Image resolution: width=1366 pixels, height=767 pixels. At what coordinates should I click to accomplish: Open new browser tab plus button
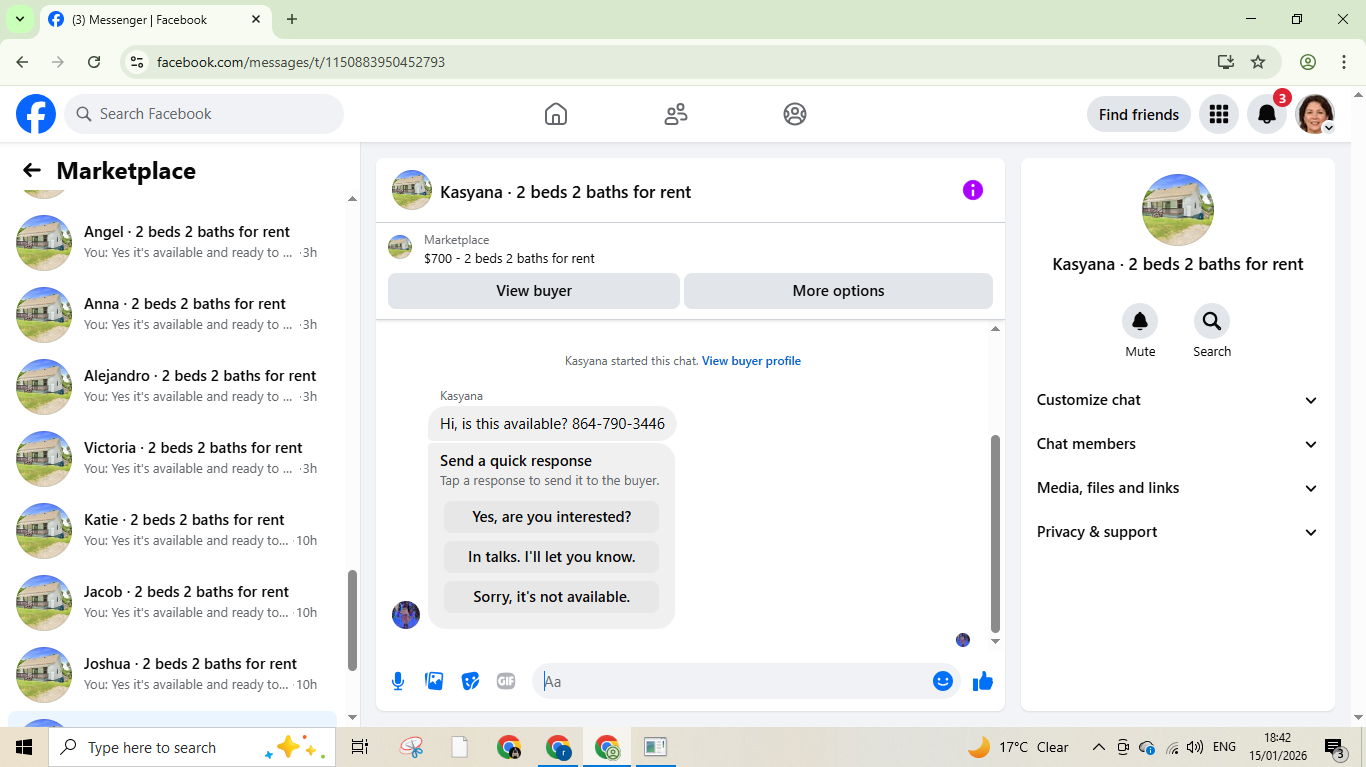(x=292, y=19)
